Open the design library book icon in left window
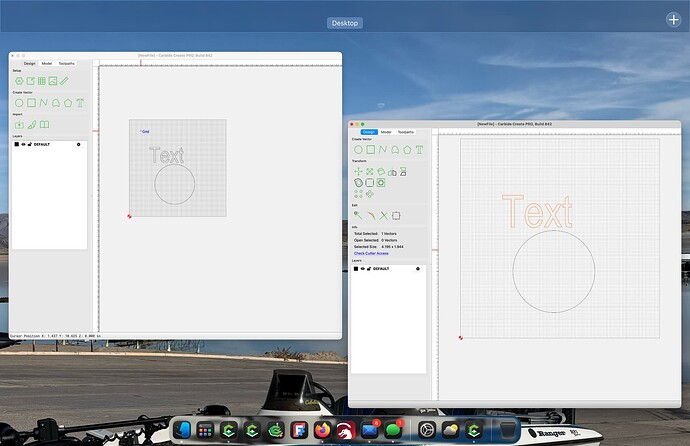This screenshot has width=690, height=446. (x=44, y=125)
